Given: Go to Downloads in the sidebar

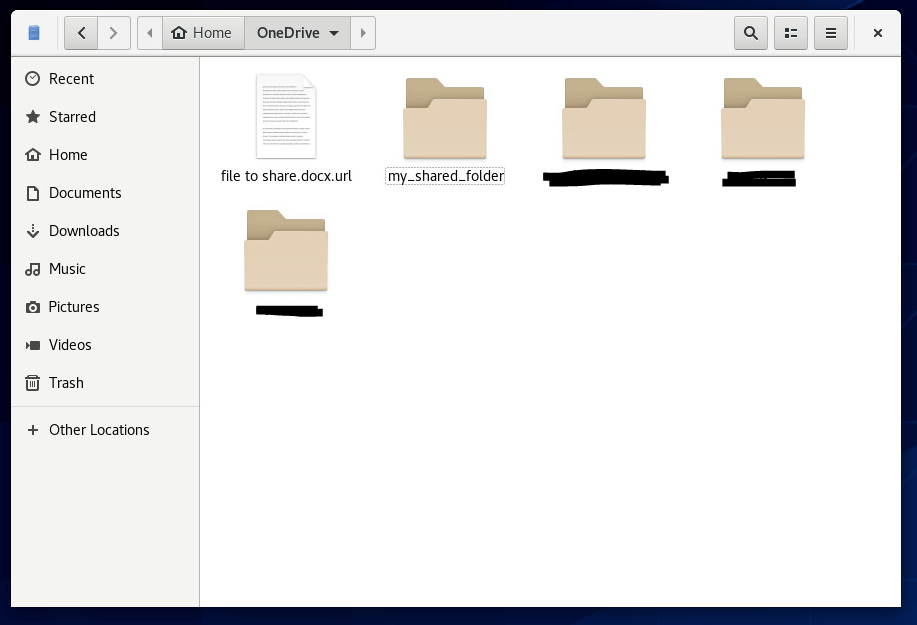Looking at the screenshot, I should [84, 231].
